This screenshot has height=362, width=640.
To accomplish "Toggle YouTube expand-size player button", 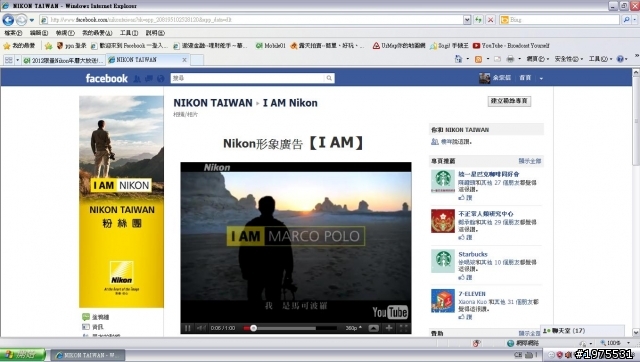I will [373, 328].
